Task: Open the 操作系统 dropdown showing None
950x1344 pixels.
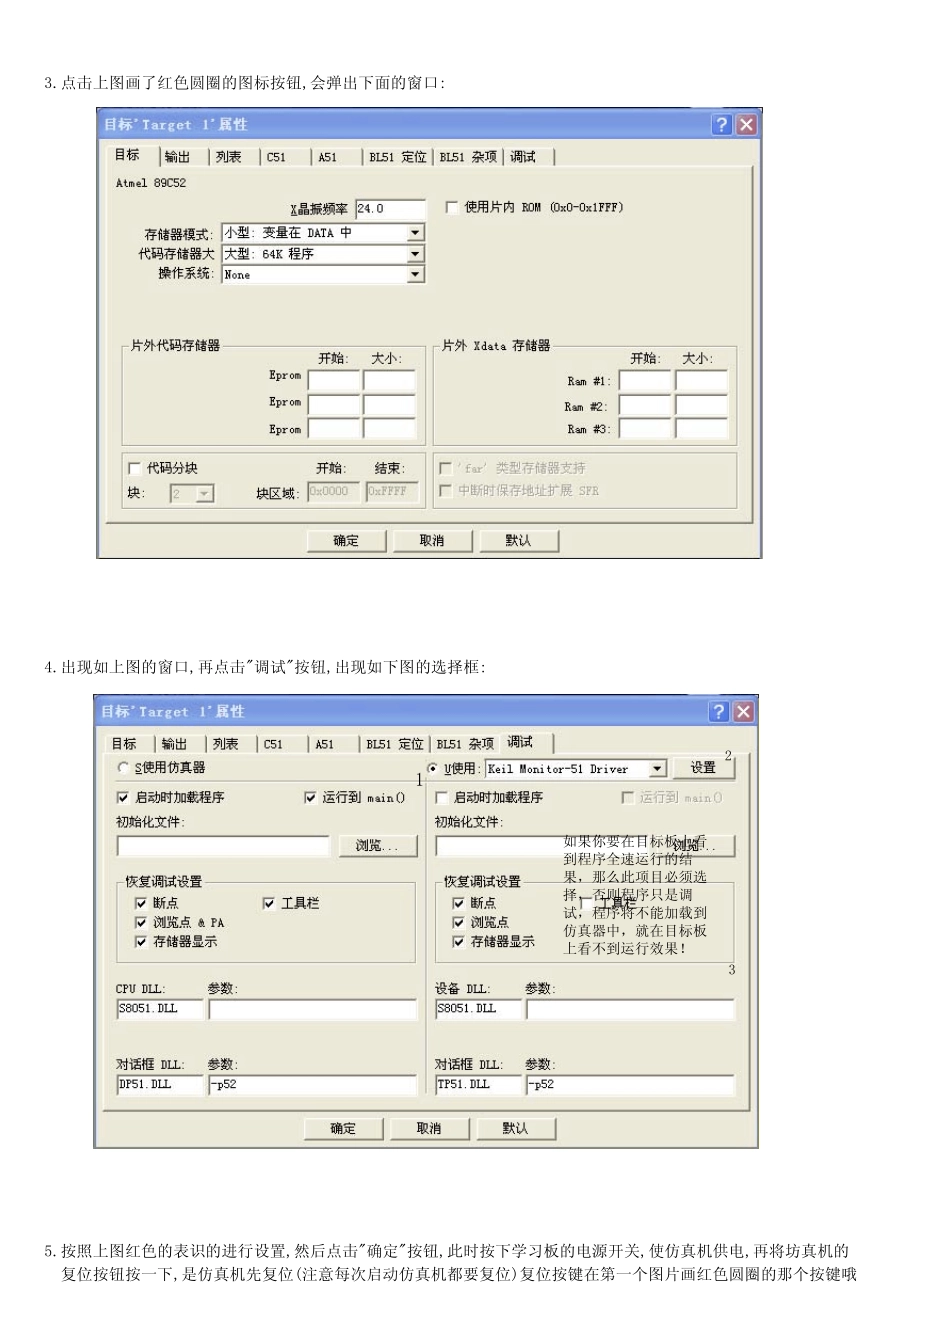Action: tap(415, 274)
